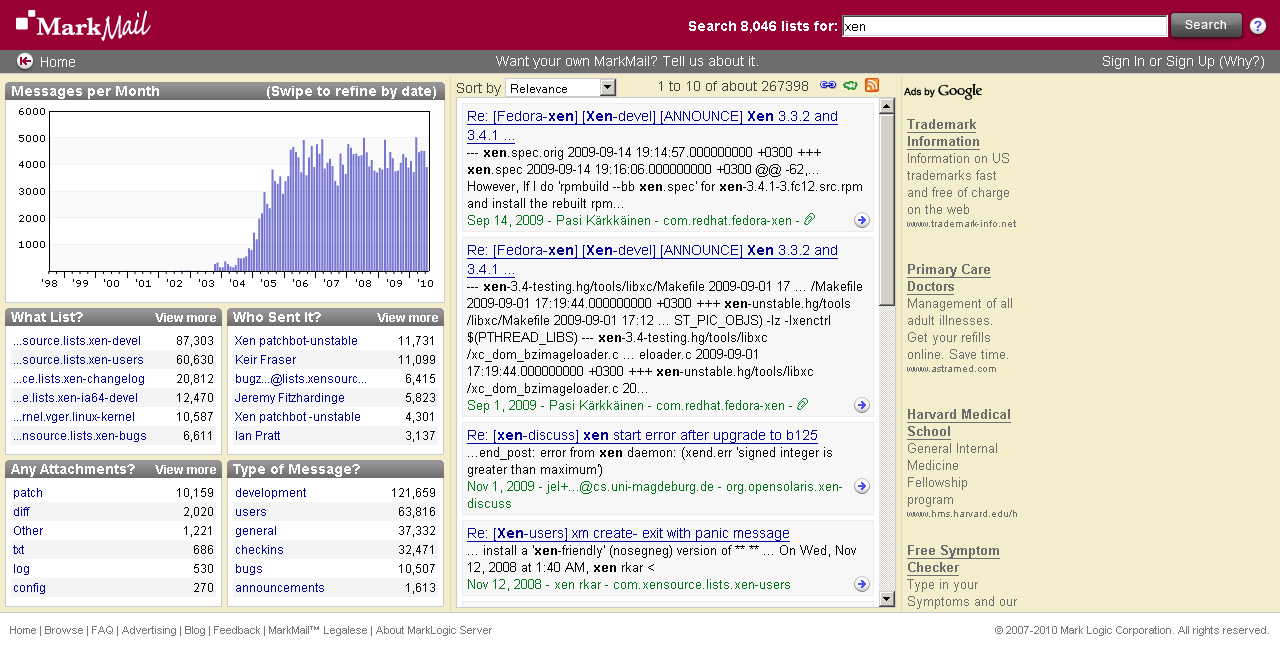Filter by source.lists.xen-devel list
This screenshot has width=1280, height=647.
click(x=77, y=341)
